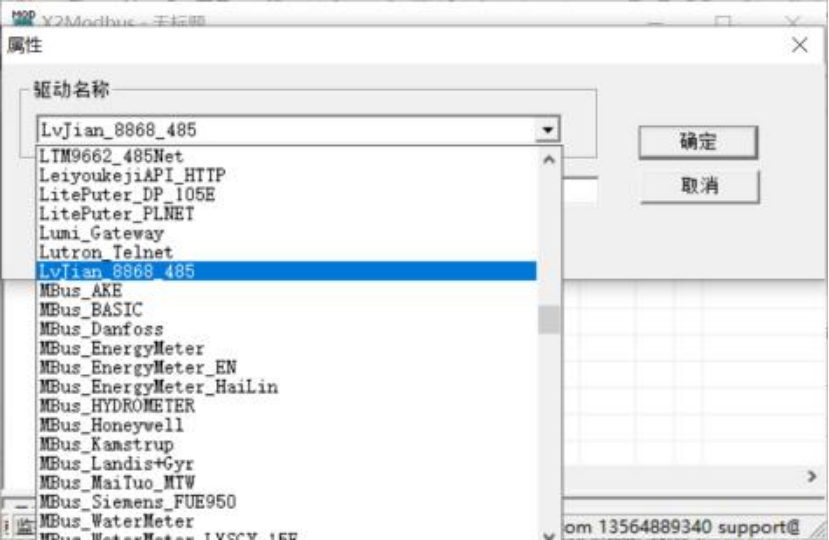Open the 驱动名称 dropdown arrow
829x540 pixels.
[547, 130]
